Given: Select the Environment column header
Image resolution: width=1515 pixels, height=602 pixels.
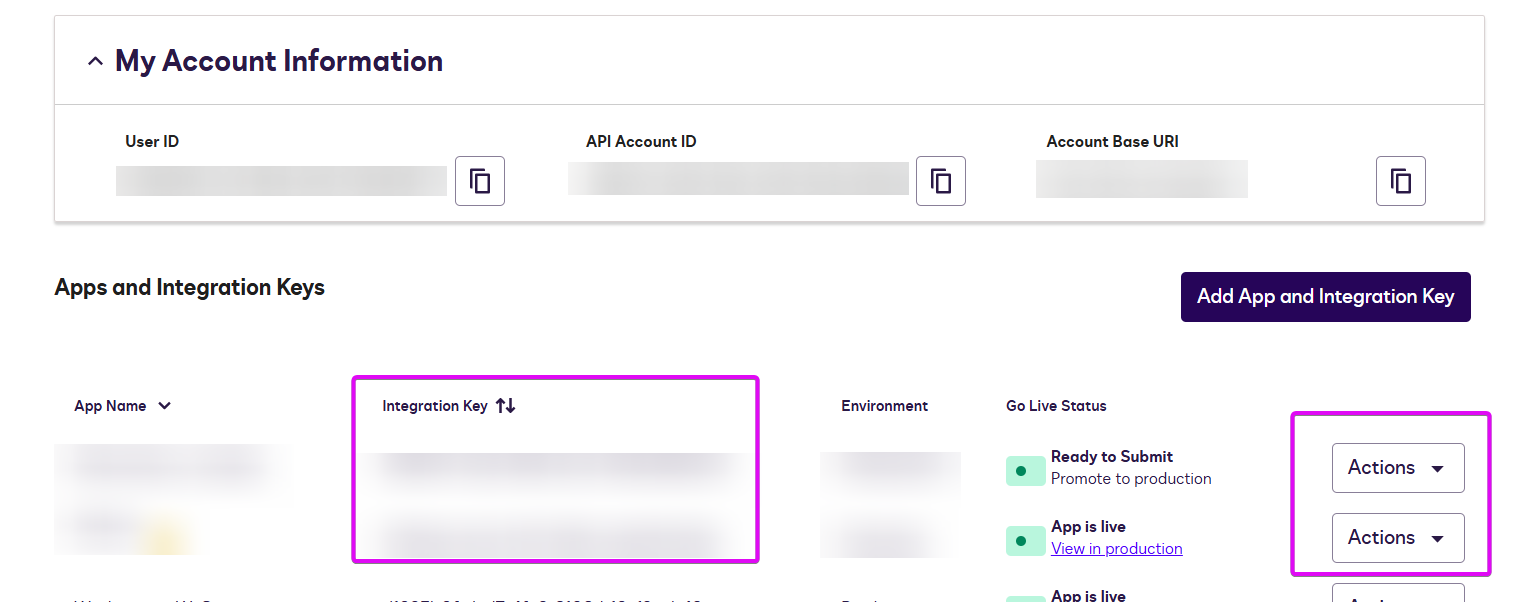Looking at the screenshot, I should tap(884, 406).
